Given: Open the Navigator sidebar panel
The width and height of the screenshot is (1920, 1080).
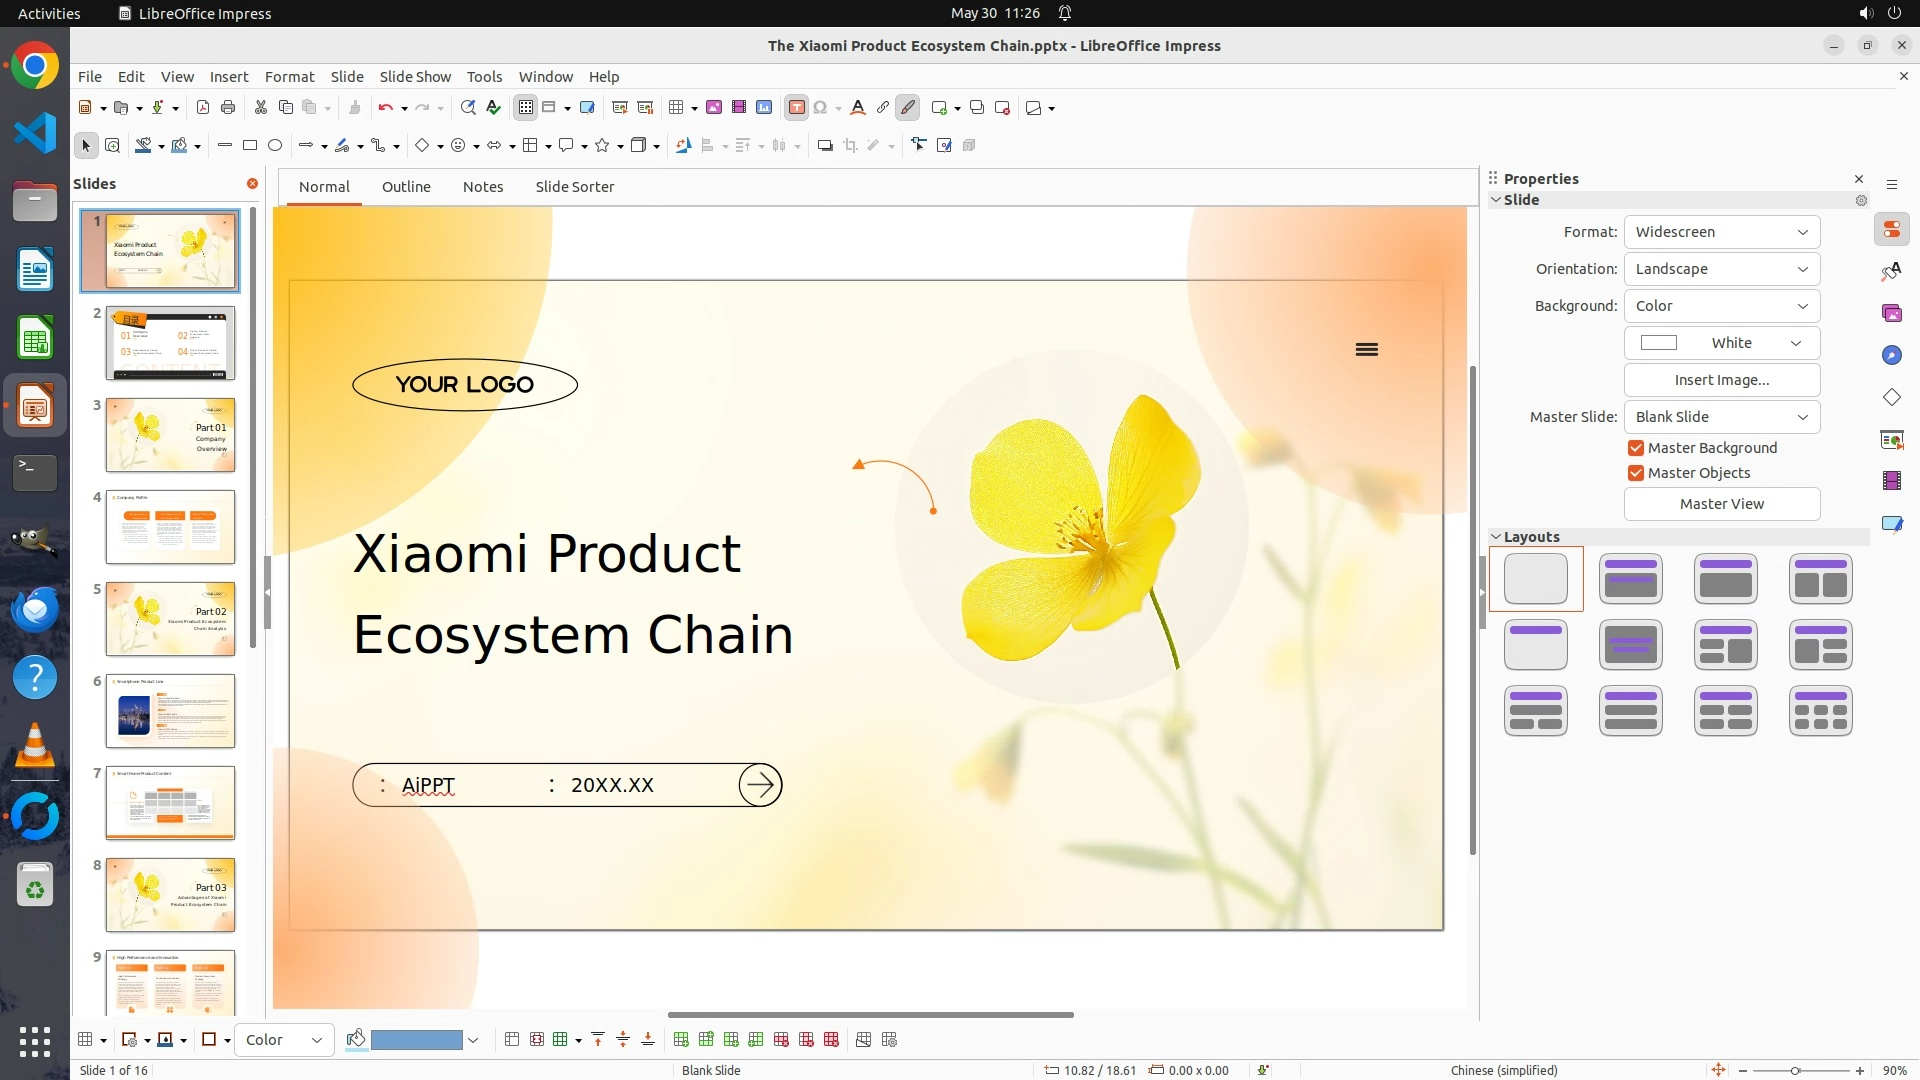Looking at the screenshot, I should pos(1891,356).
